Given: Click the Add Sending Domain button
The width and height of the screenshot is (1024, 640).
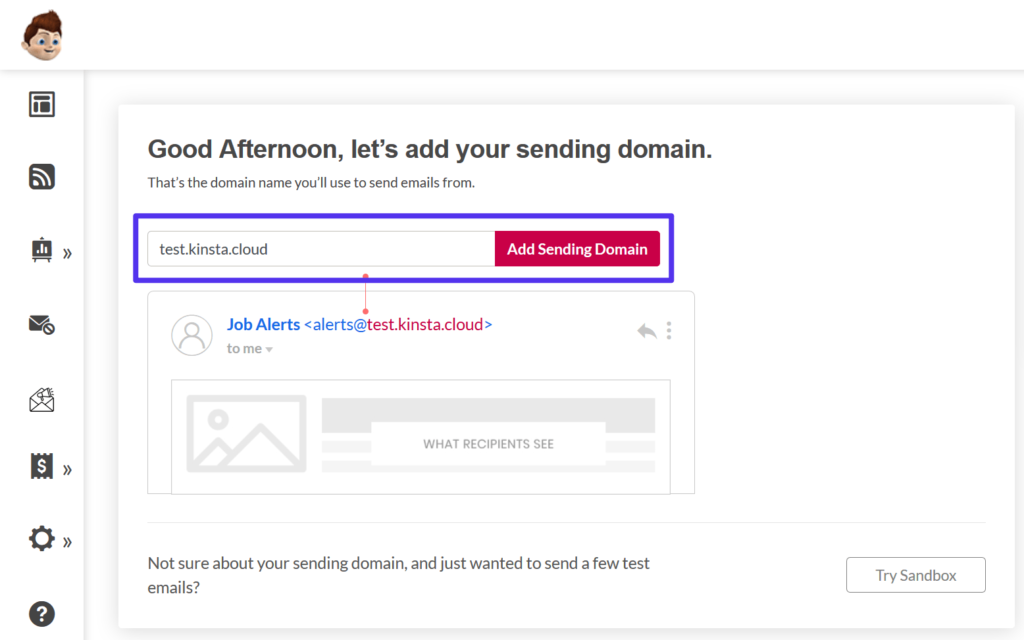Looking at the screenshot, I should [577, 248].
